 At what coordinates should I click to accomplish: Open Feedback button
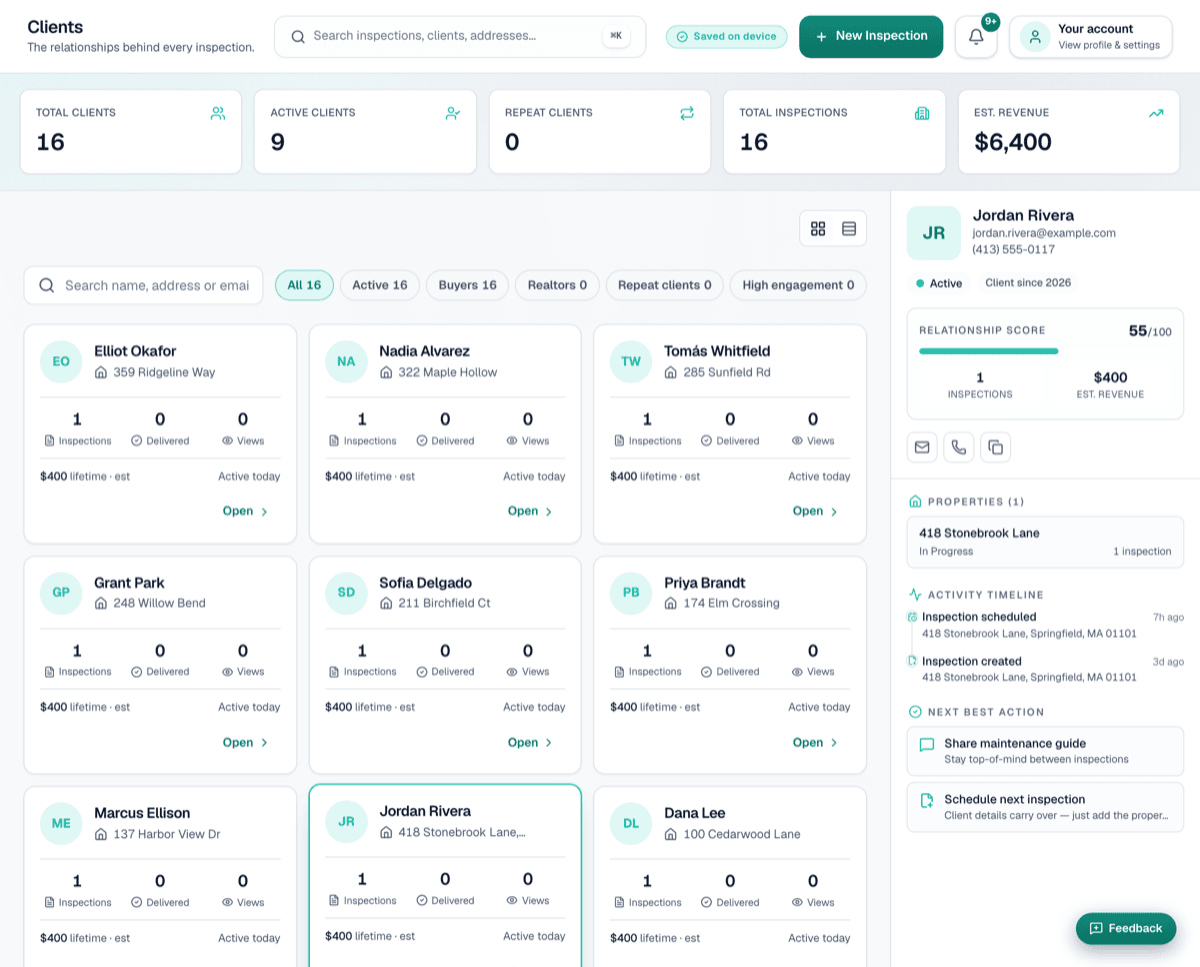pos(1126,928)
